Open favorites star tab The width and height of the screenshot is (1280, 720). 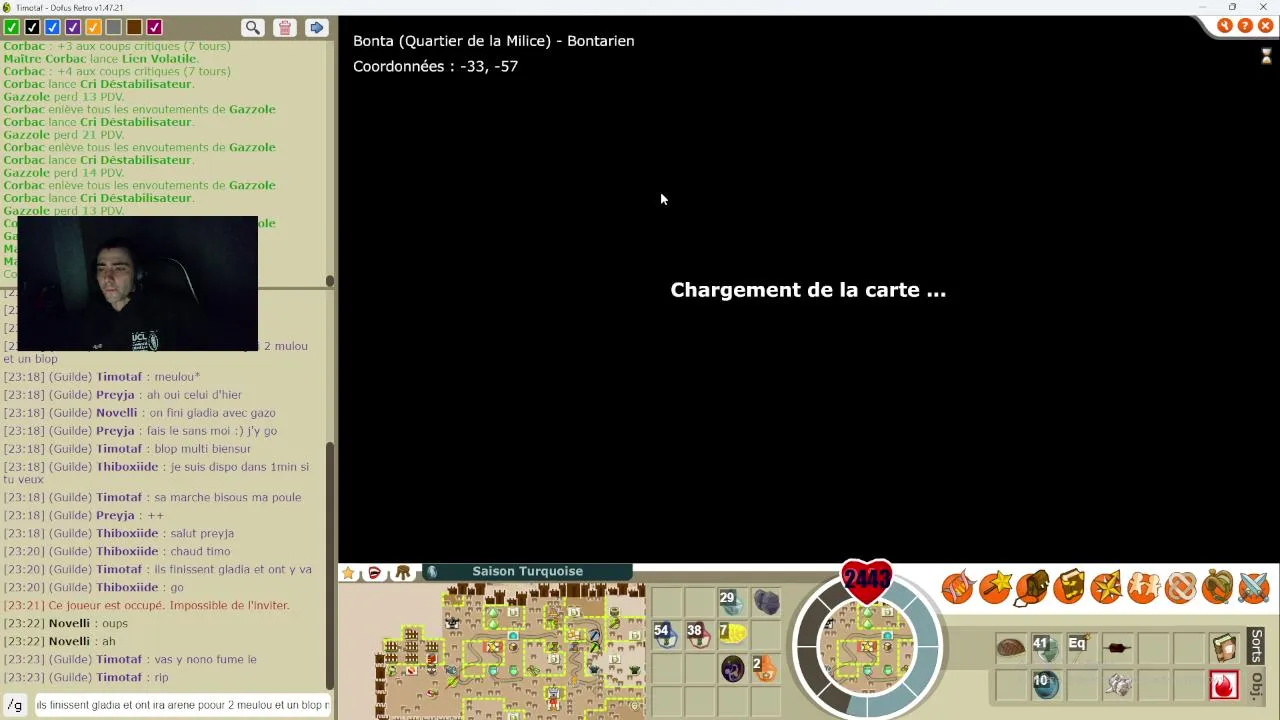(348, 573)
